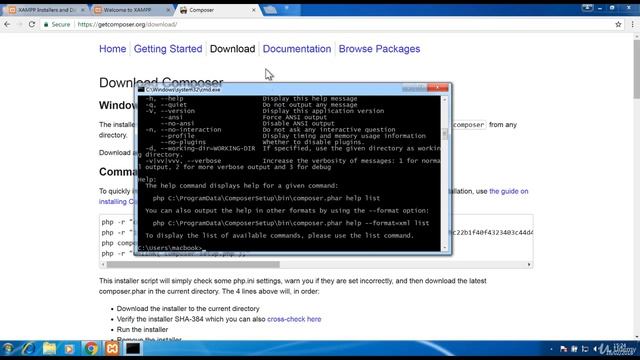Open the Chrome three-dot menu

pyautogui.click(x=633, y=24)
